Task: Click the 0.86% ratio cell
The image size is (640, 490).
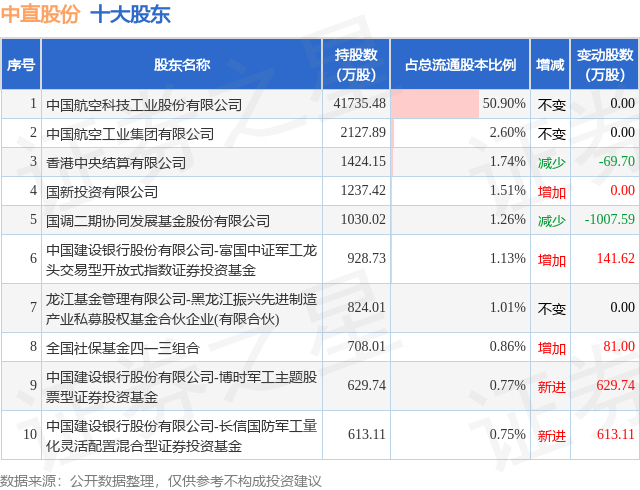Action: coord(460,347)
